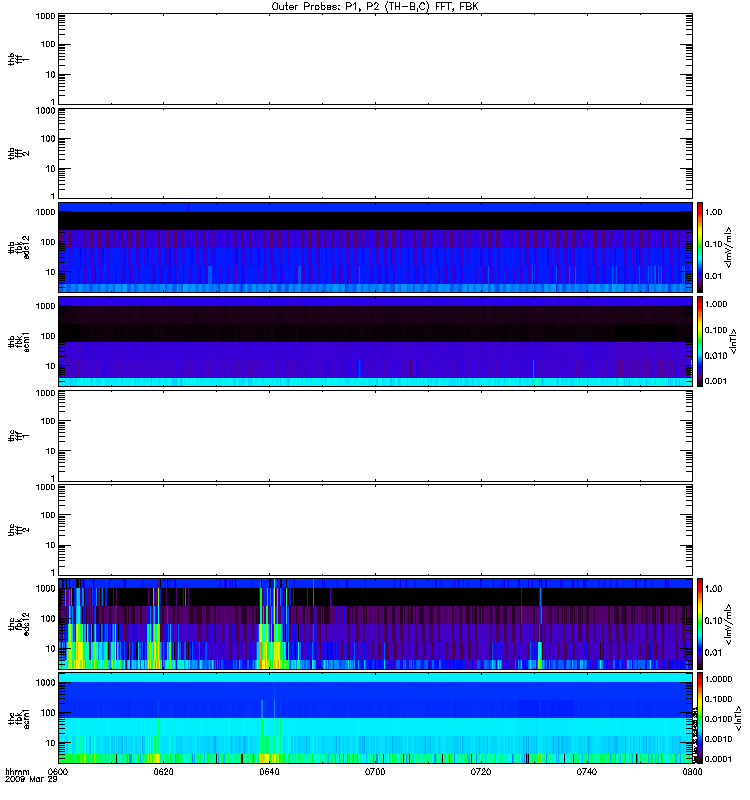This screenshot has width=750, height=800.
Task: Click the 1.0000 value on thc scm1 color bar
Action: [x=718, y=679]
